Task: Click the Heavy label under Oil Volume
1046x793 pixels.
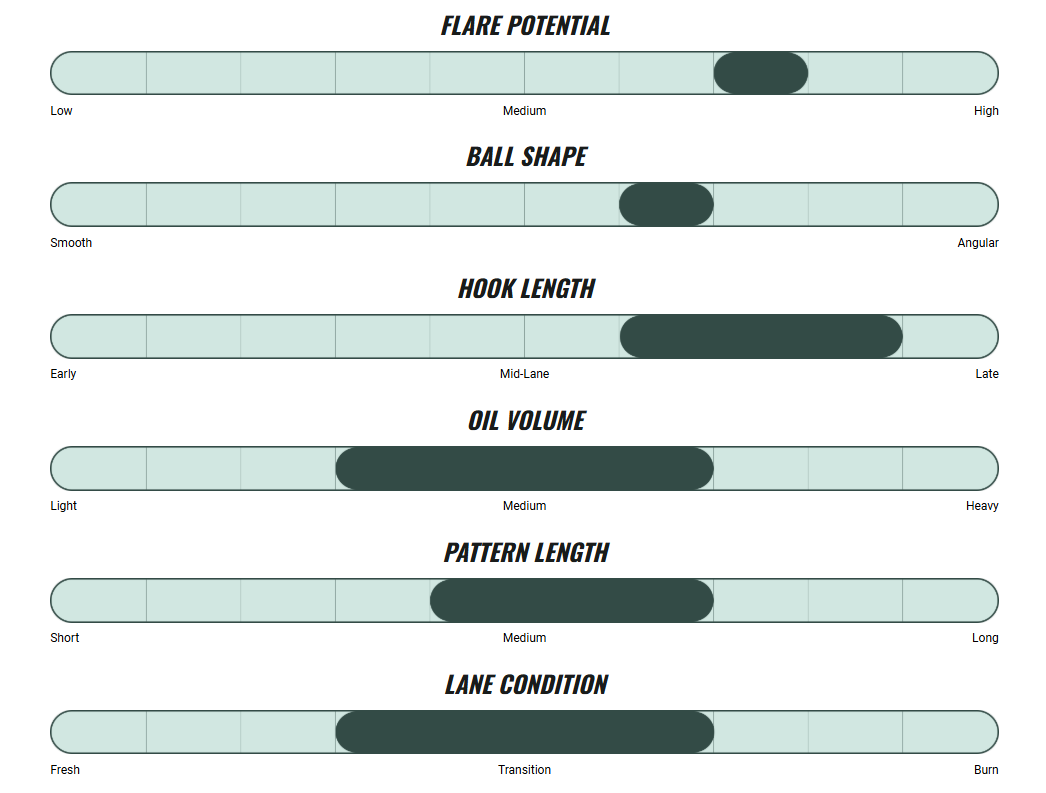Action: pos(982,506)
